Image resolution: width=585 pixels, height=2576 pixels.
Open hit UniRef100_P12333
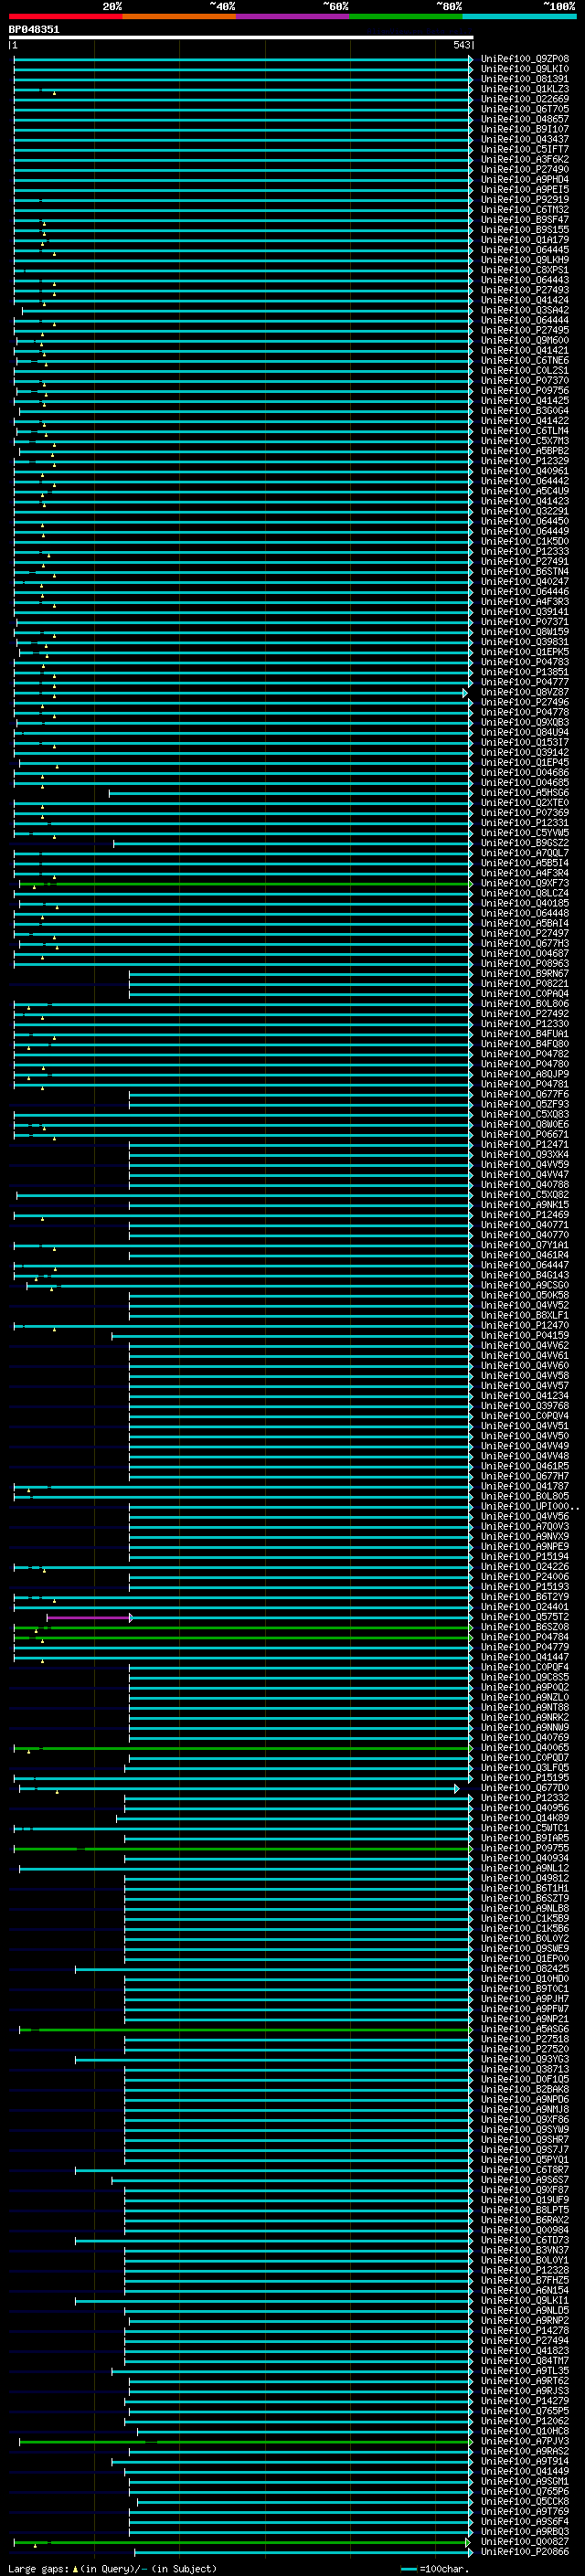524,552
